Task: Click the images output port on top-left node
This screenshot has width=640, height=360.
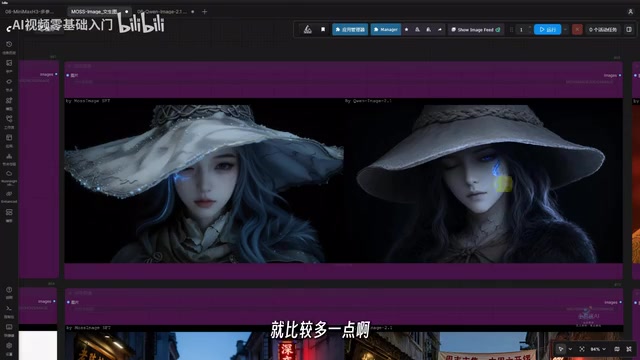Action: click(56, 74)
